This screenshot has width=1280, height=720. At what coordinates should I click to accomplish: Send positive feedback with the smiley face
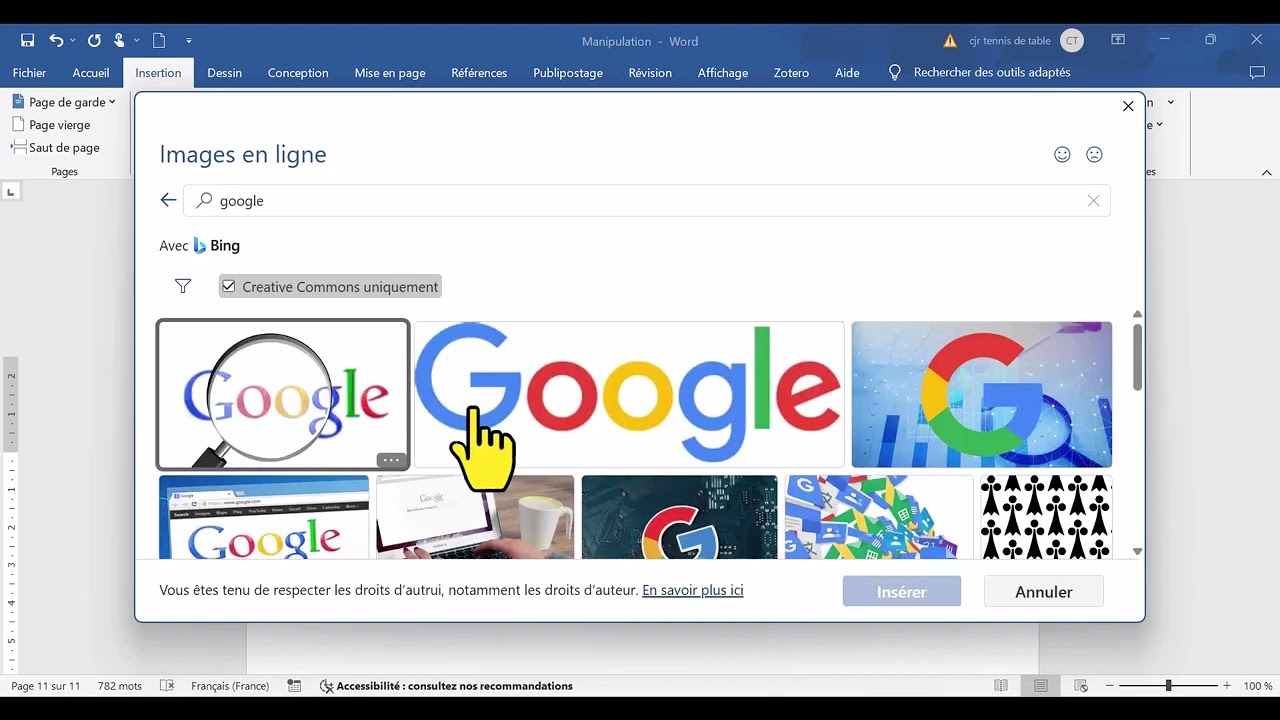pyautogui.click(x=1062, y=154)
